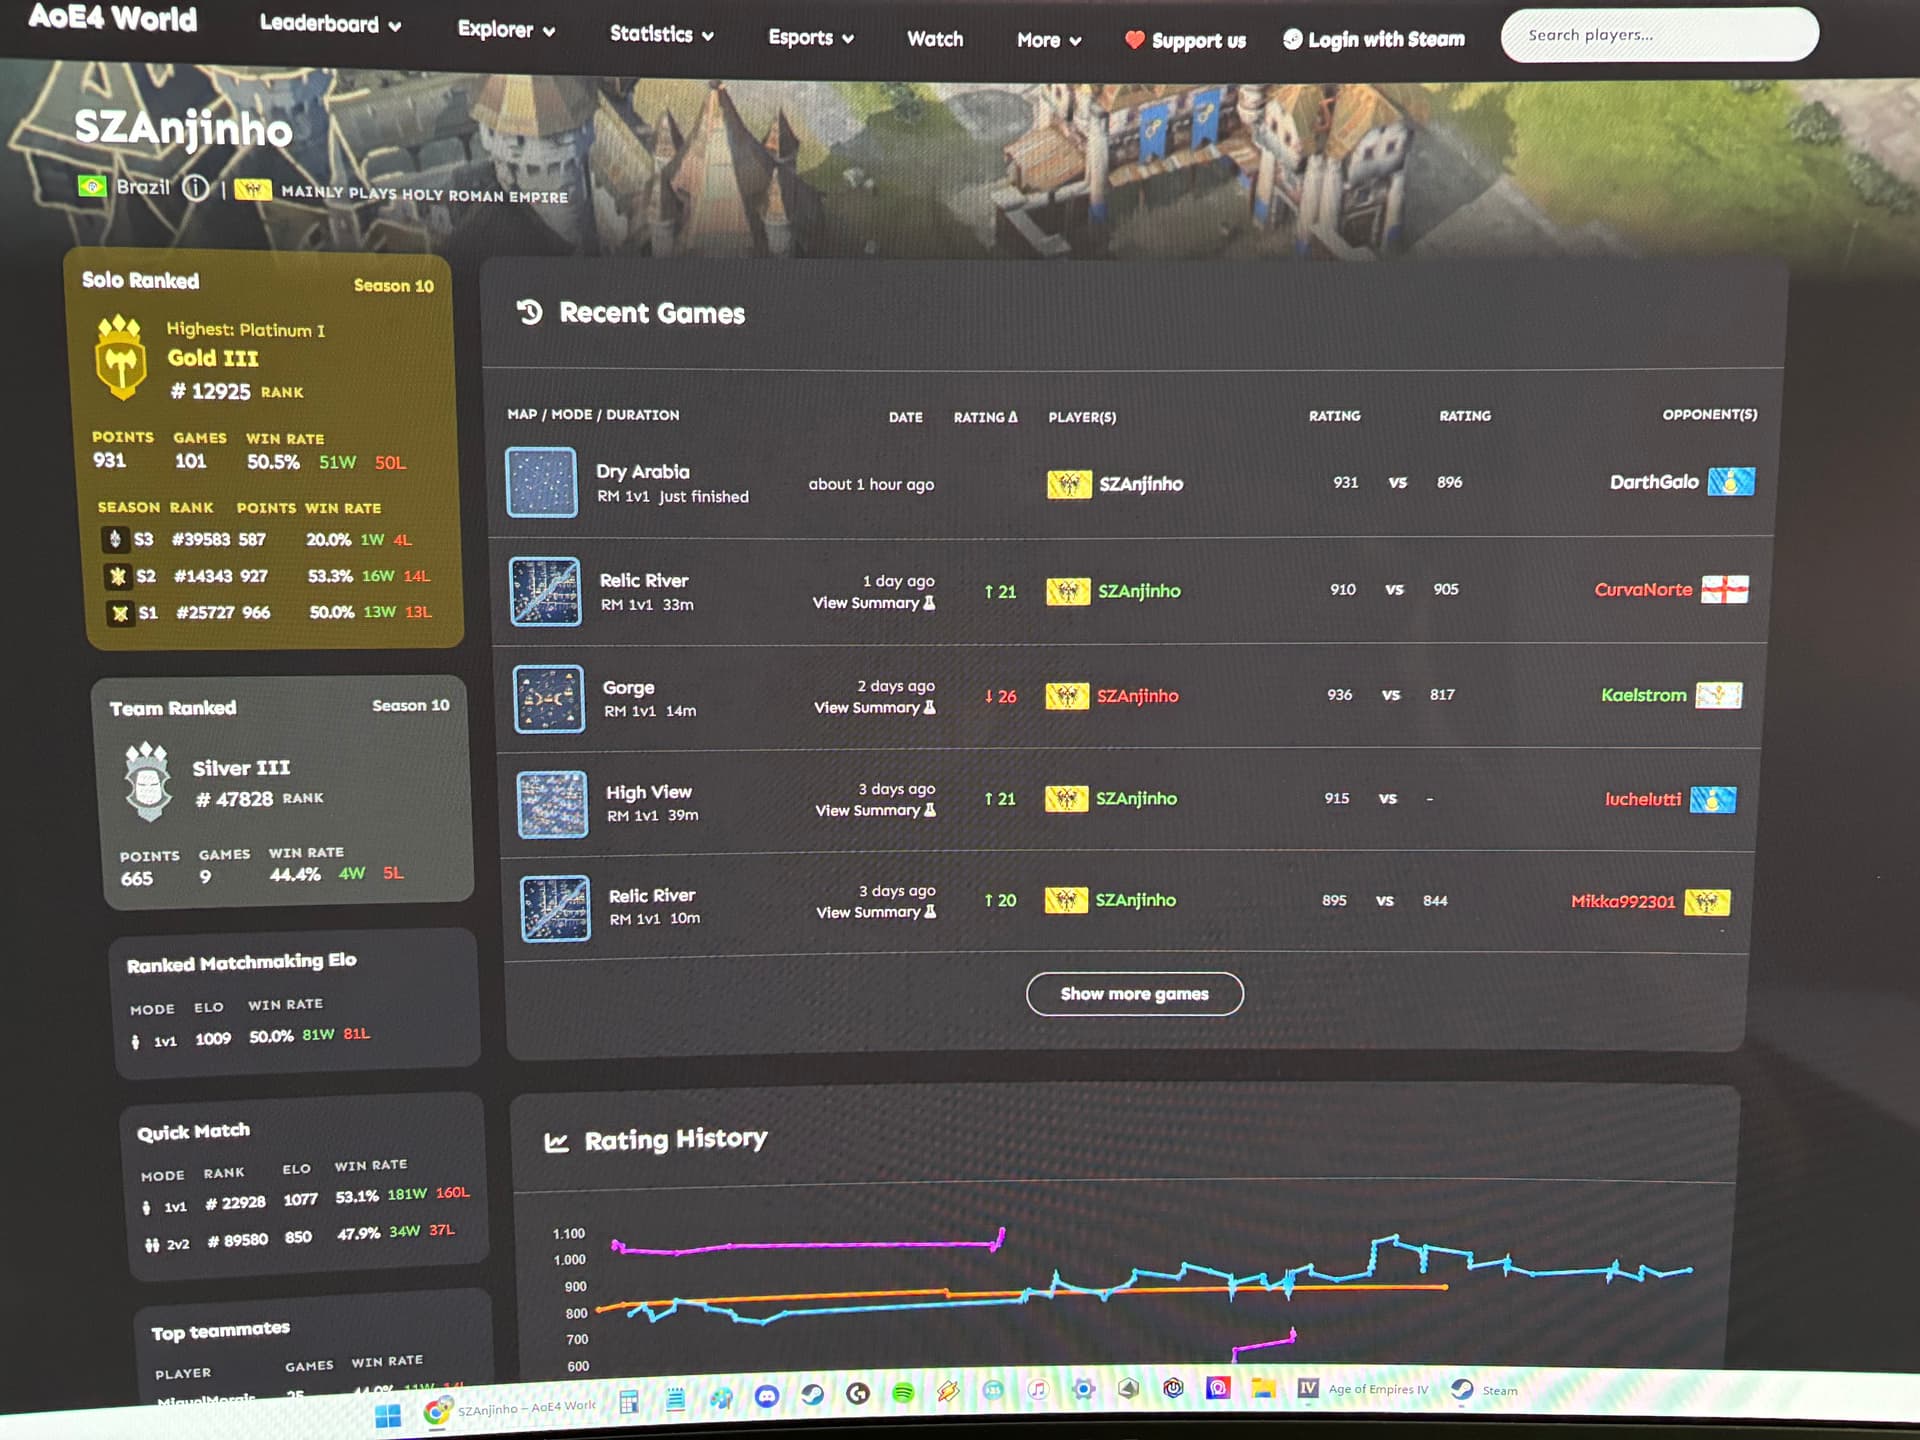Viewport: 1920px width, 1440px height.
Task: Open Discord from the taskbar
Action: tap(767, 1396)
